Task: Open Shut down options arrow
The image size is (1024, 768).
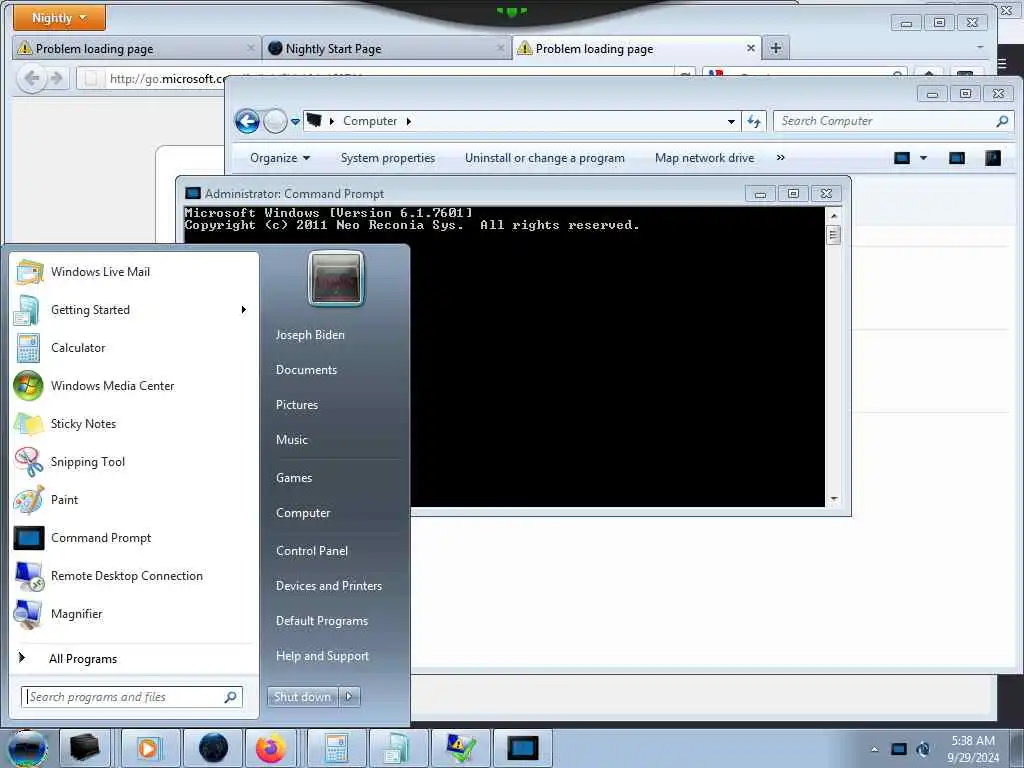Action: (x=349, y=696)
